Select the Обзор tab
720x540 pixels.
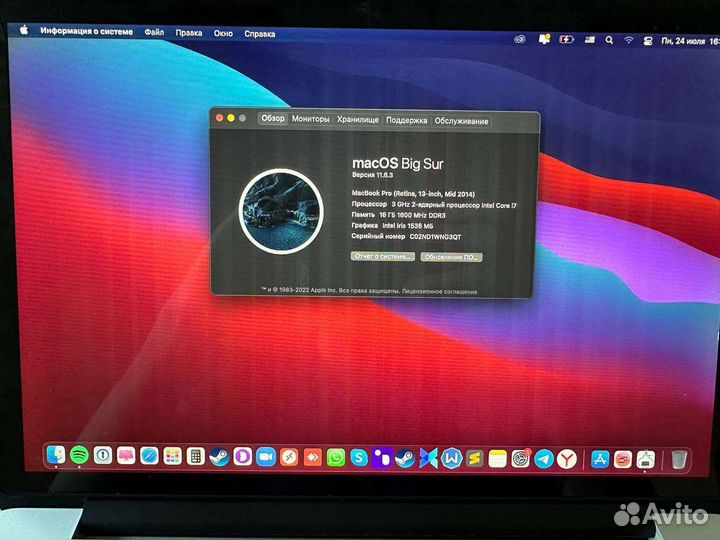pyautogui.click(x=273, y=118)
